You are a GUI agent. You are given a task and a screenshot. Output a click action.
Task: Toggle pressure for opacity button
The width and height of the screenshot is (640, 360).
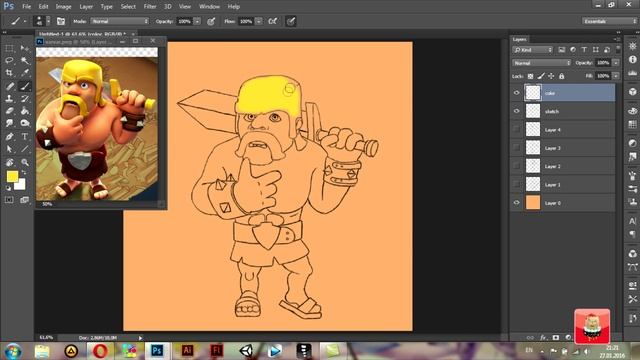pyautogui.click(x=211, y=21)
